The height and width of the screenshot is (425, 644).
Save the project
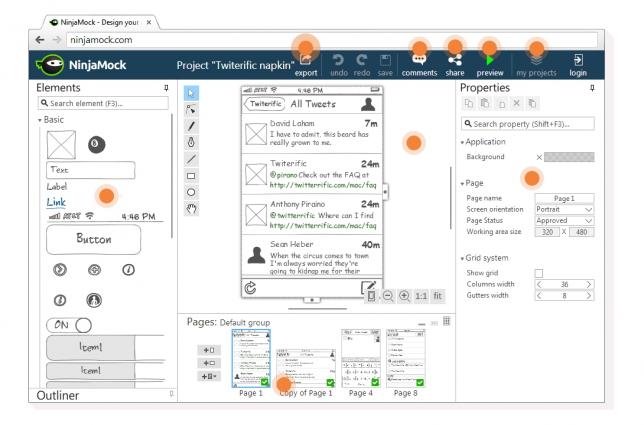(x=385, y=60)
